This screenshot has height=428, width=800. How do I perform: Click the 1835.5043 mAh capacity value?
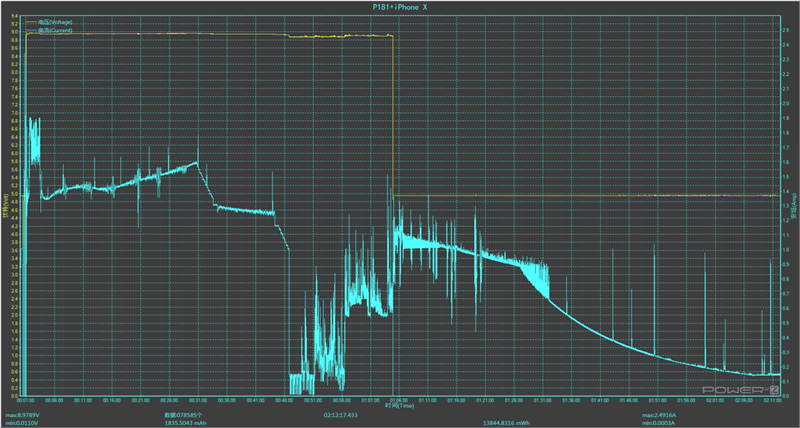[x=186, y=423]
